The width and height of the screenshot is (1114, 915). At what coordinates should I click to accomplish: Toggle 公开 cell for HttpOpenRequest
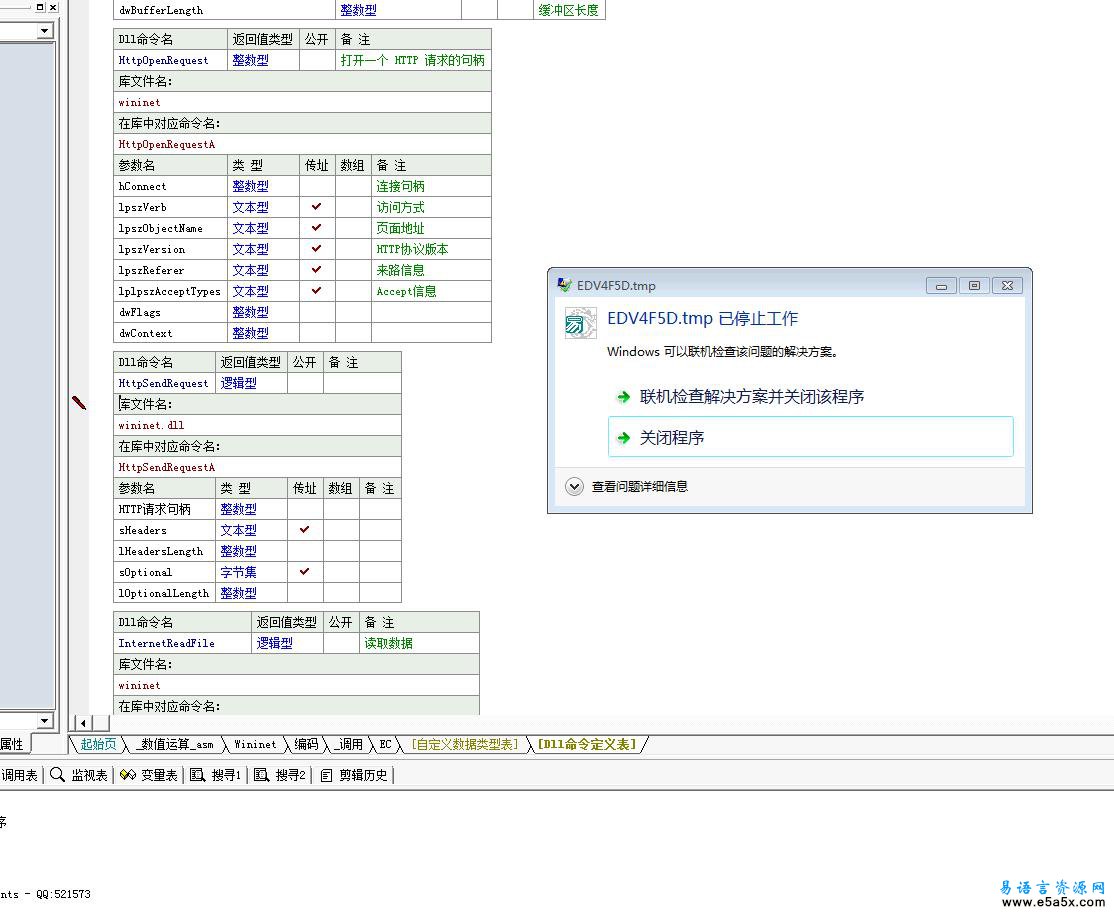(317, 60)
